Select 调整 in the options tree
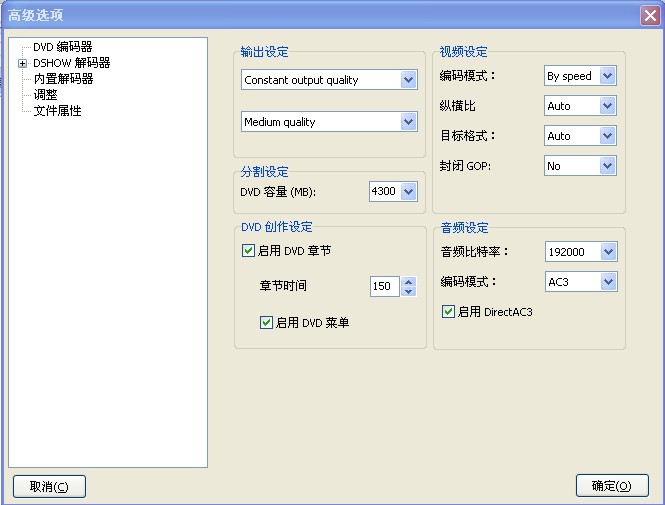The image size is (665, 505). click(x=45, y=95)
